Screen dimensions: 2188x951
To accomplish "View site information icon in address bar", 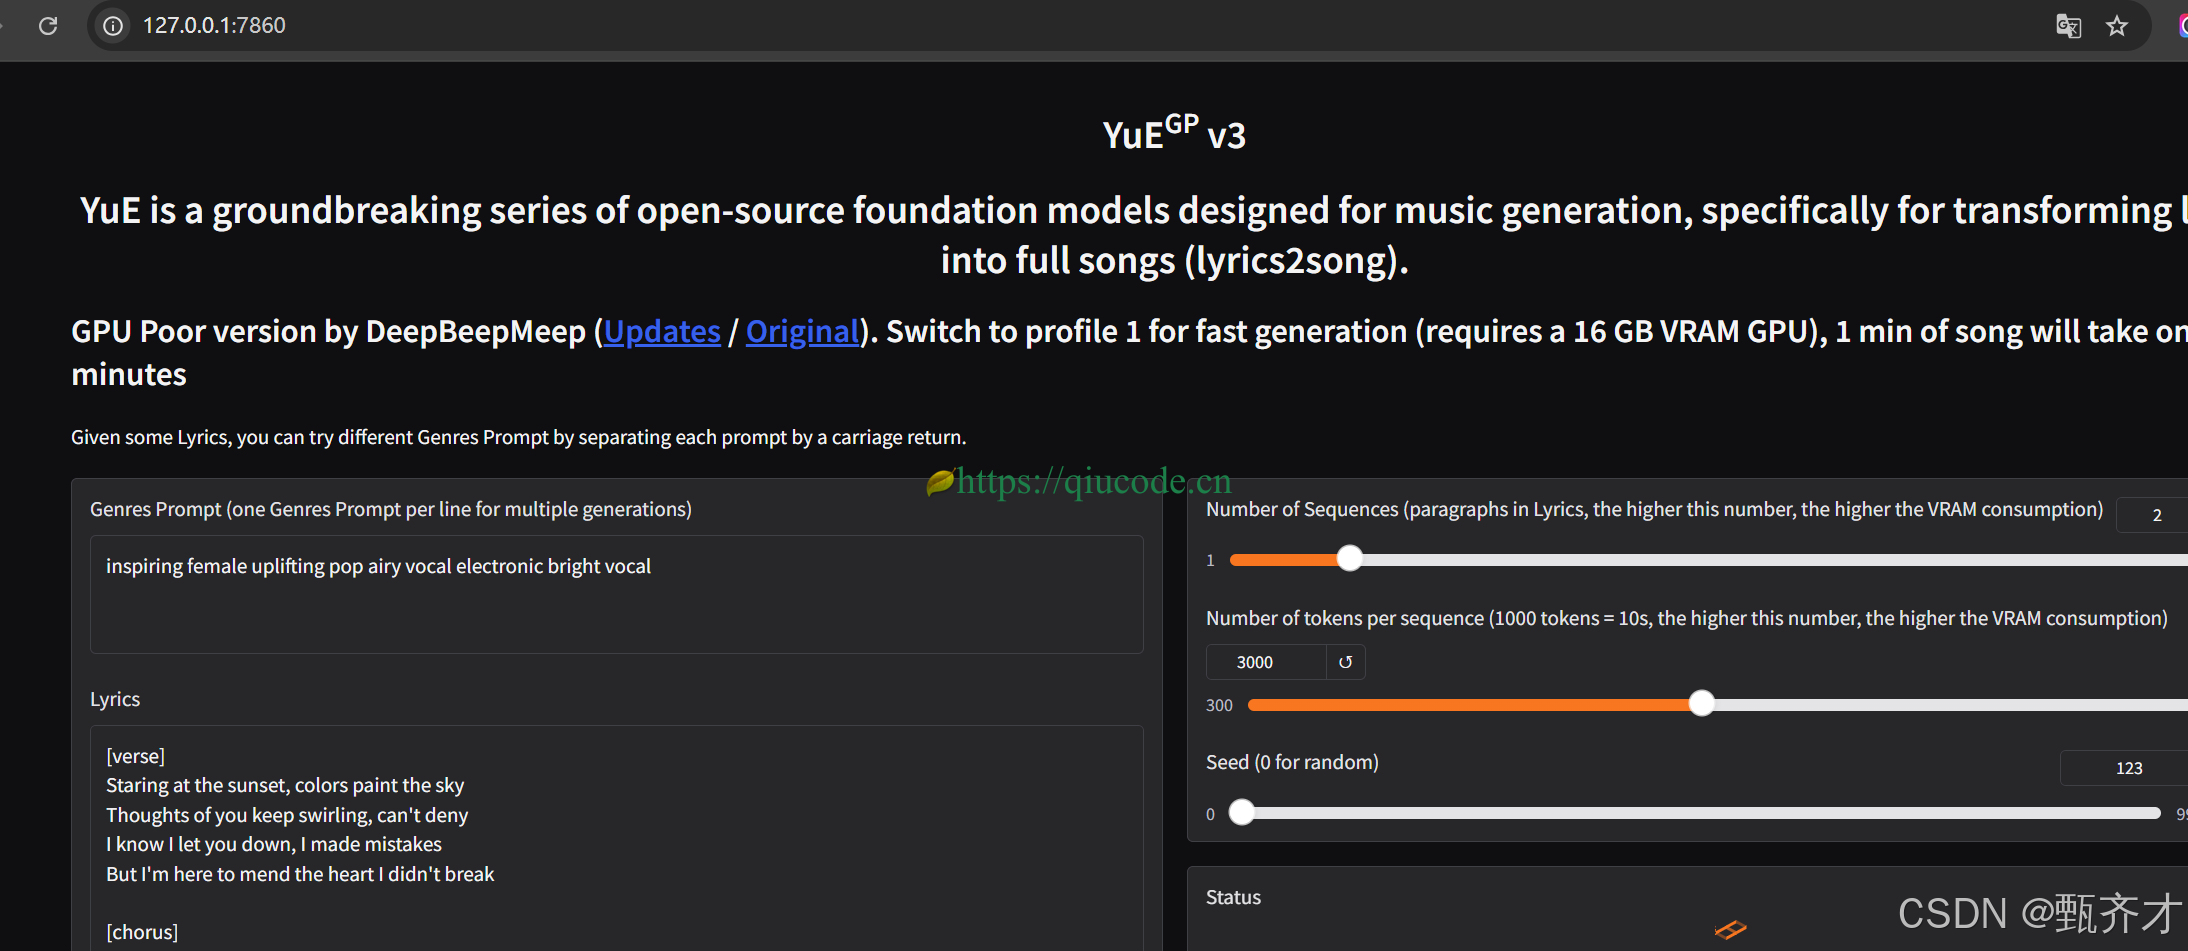I will 114,26.
